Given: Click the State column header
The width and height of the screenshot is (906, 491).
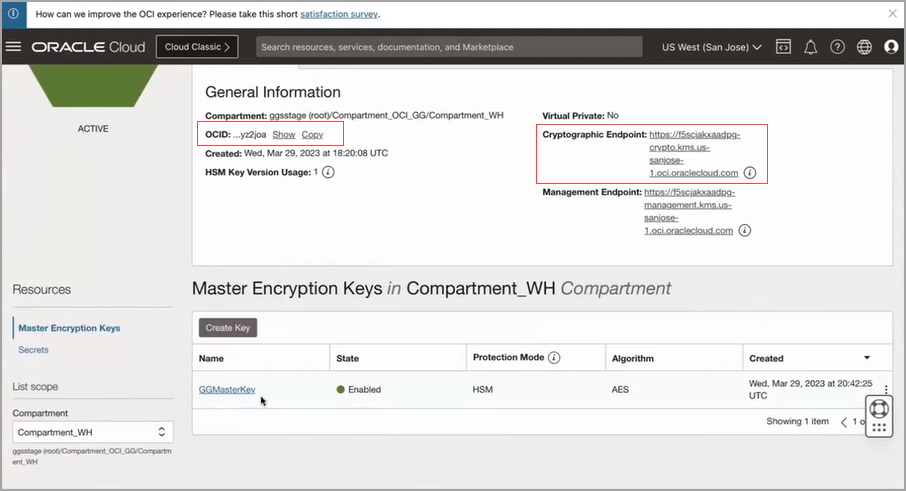Looking at the screenshot, I should click(347, 358).
